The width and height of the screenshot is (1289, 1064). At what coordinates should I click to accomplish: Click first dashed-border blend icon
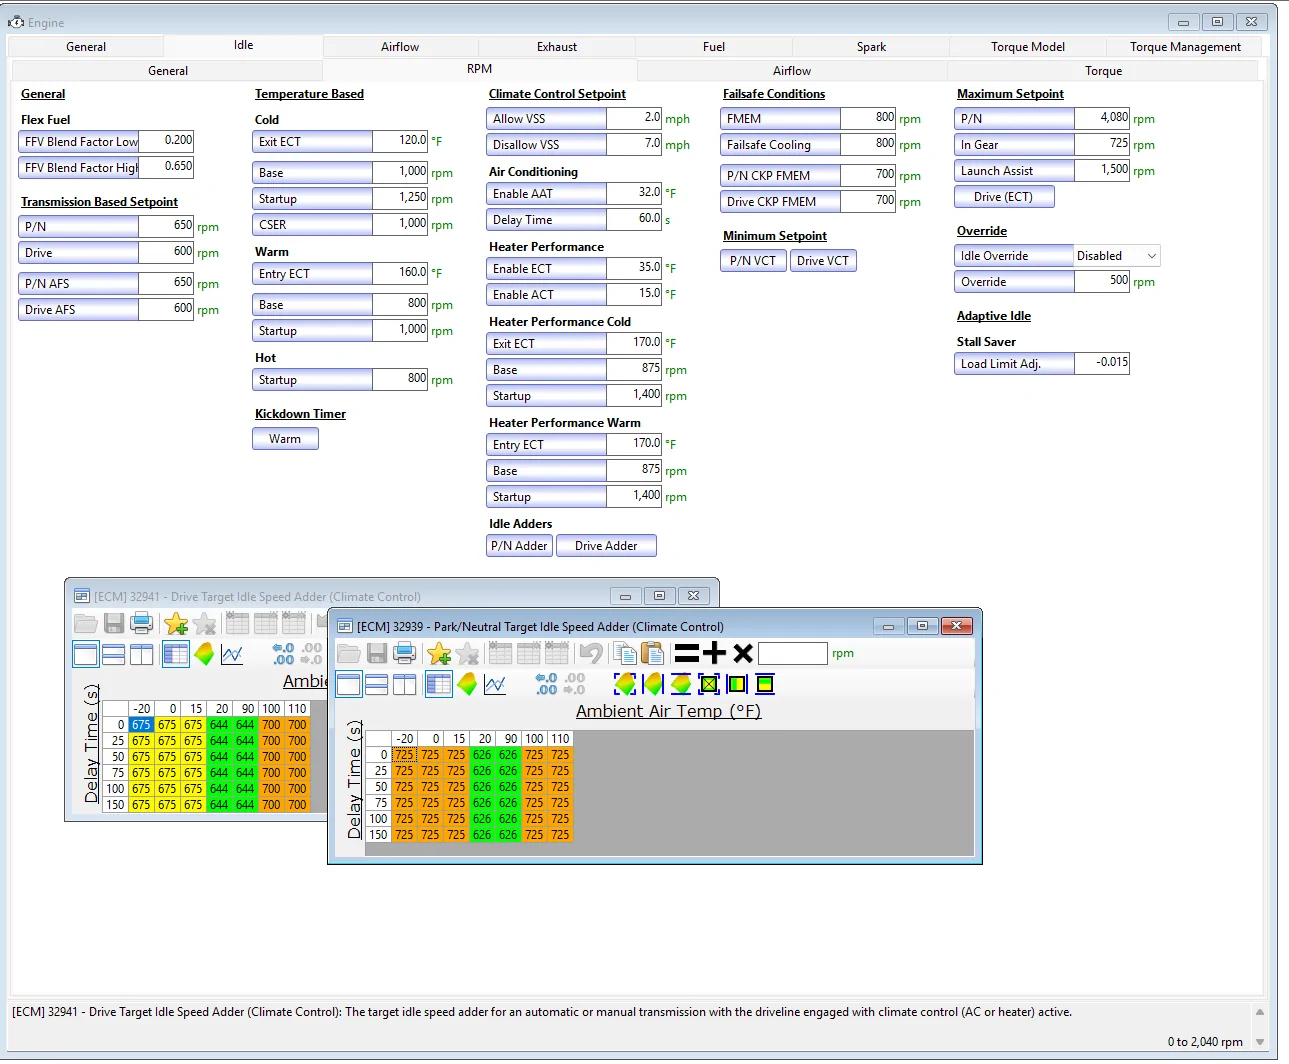click(625, 684)
